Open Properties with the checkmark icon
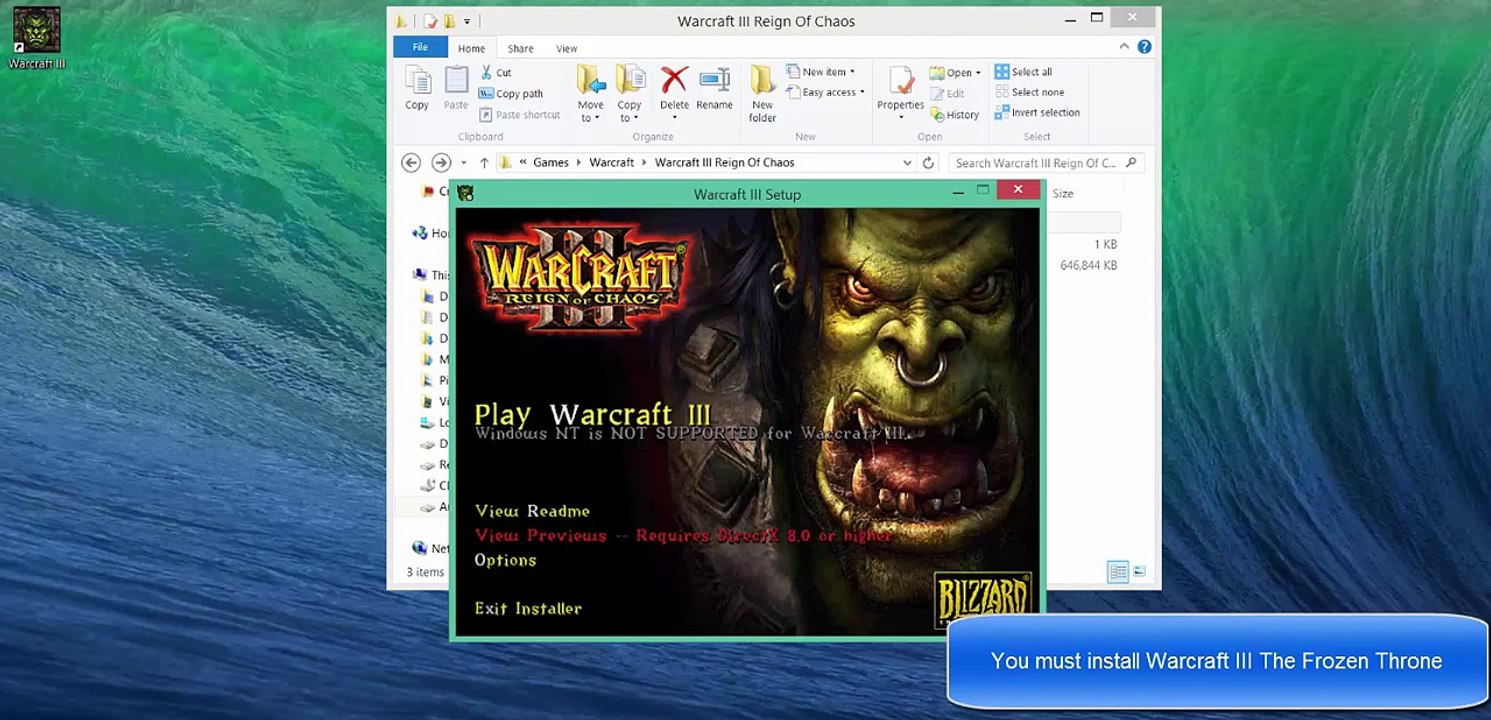Viewport: 1491px width, 720px height. (x=900, y=94)
